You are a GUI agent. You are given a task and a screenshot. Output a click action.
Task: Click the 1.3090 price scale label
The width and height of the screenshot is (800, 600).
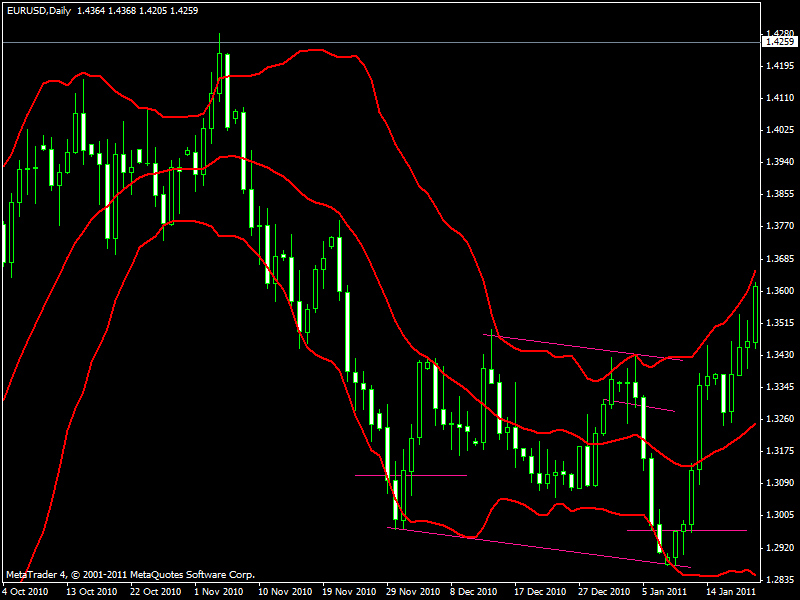tap(780, 482)
